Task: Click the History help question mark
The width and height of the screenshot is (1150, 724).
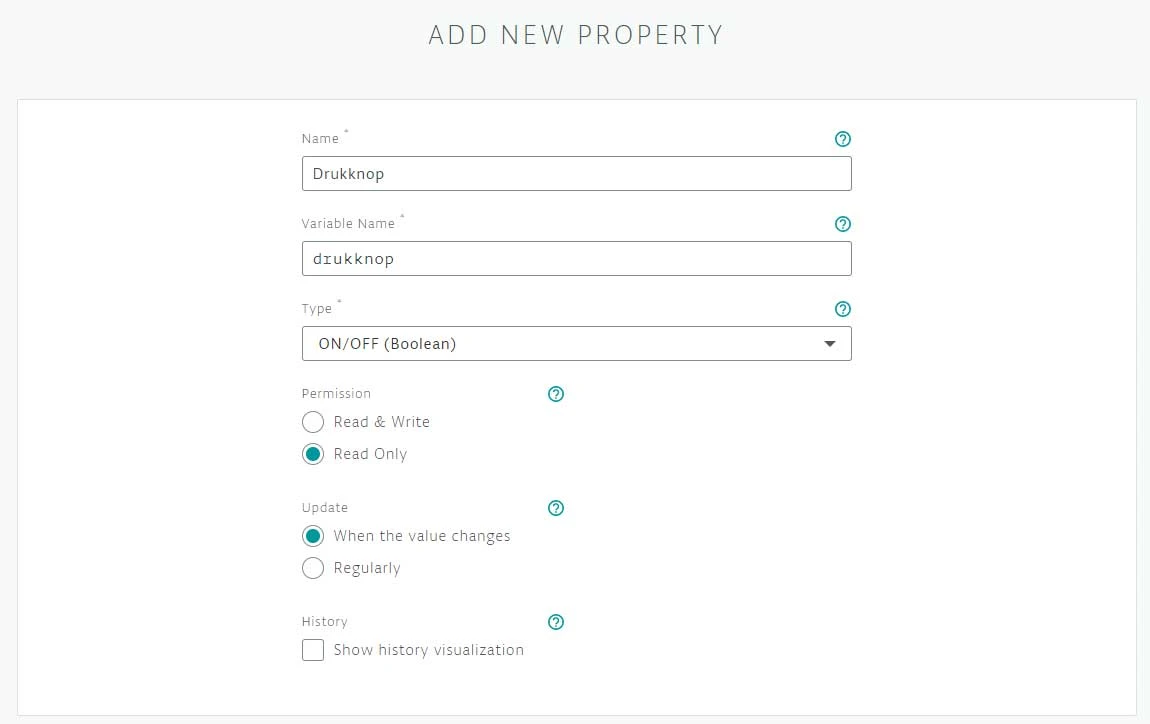Action: coord(557,622)
